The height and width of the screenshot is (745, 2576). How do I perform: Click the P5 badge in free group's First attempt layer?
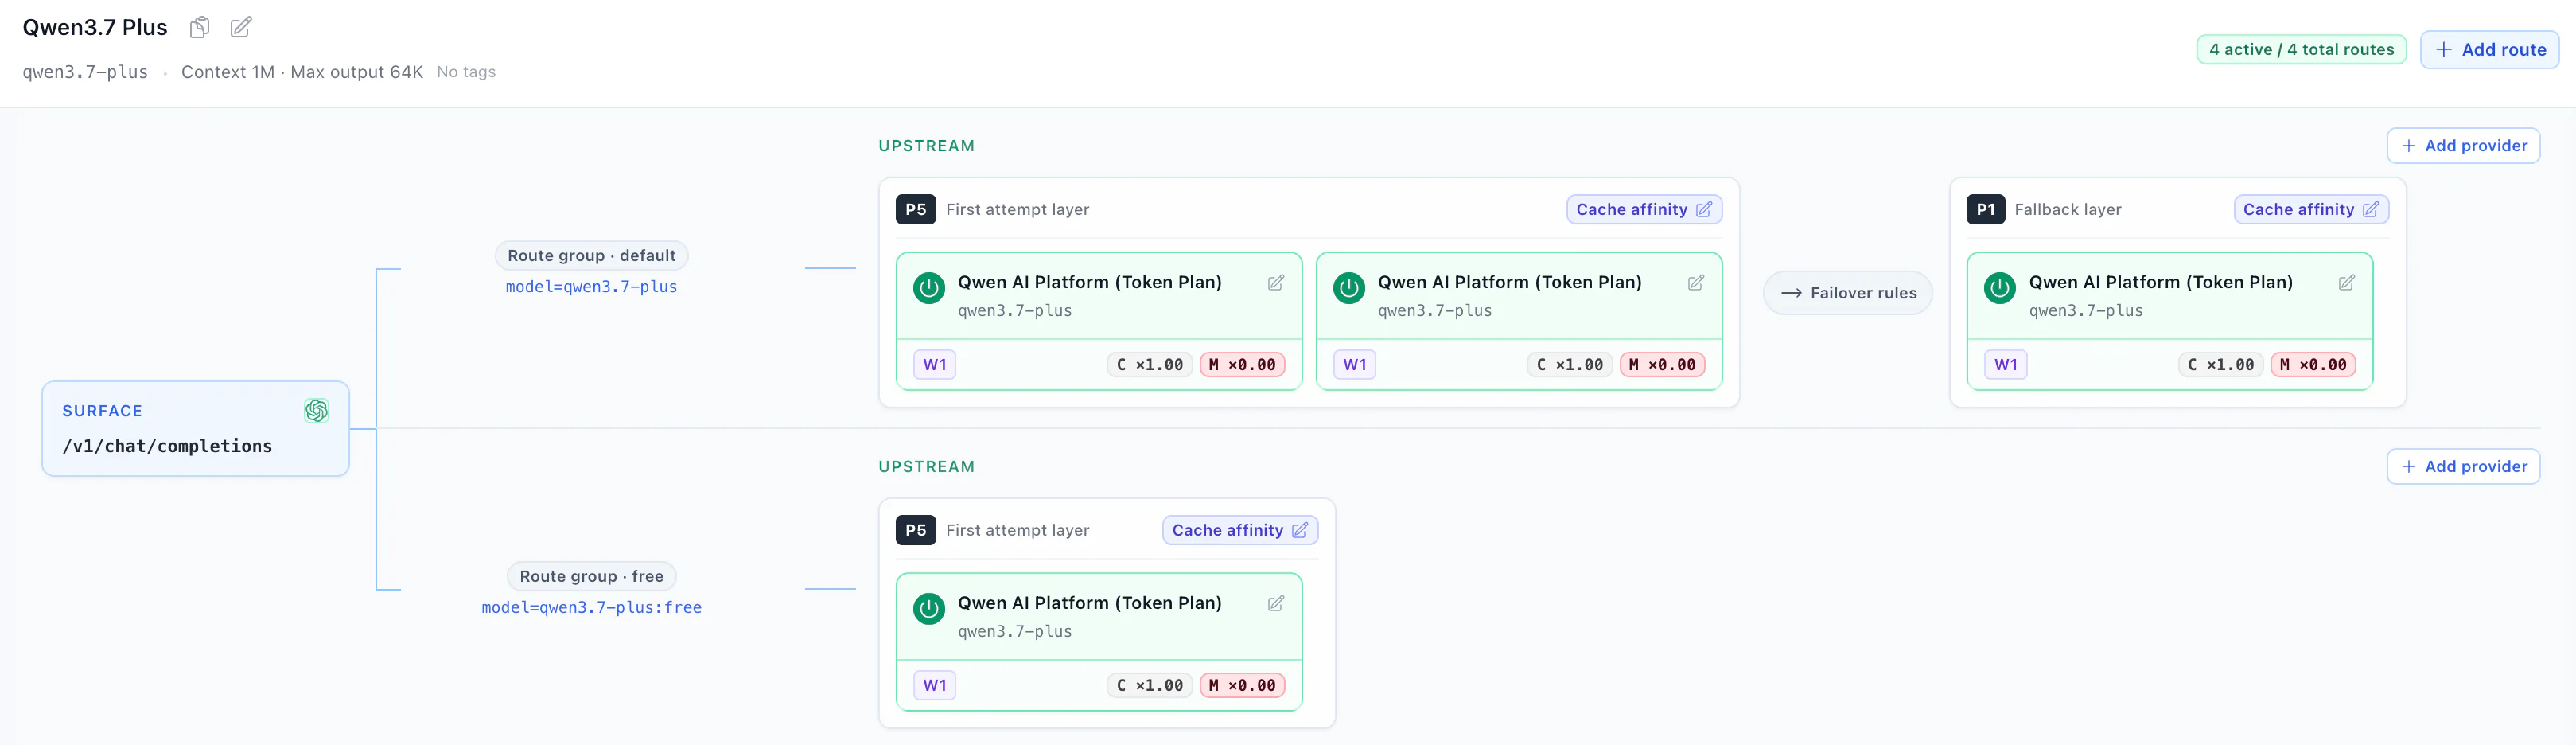pyautogui.click(x=916, y=531)
